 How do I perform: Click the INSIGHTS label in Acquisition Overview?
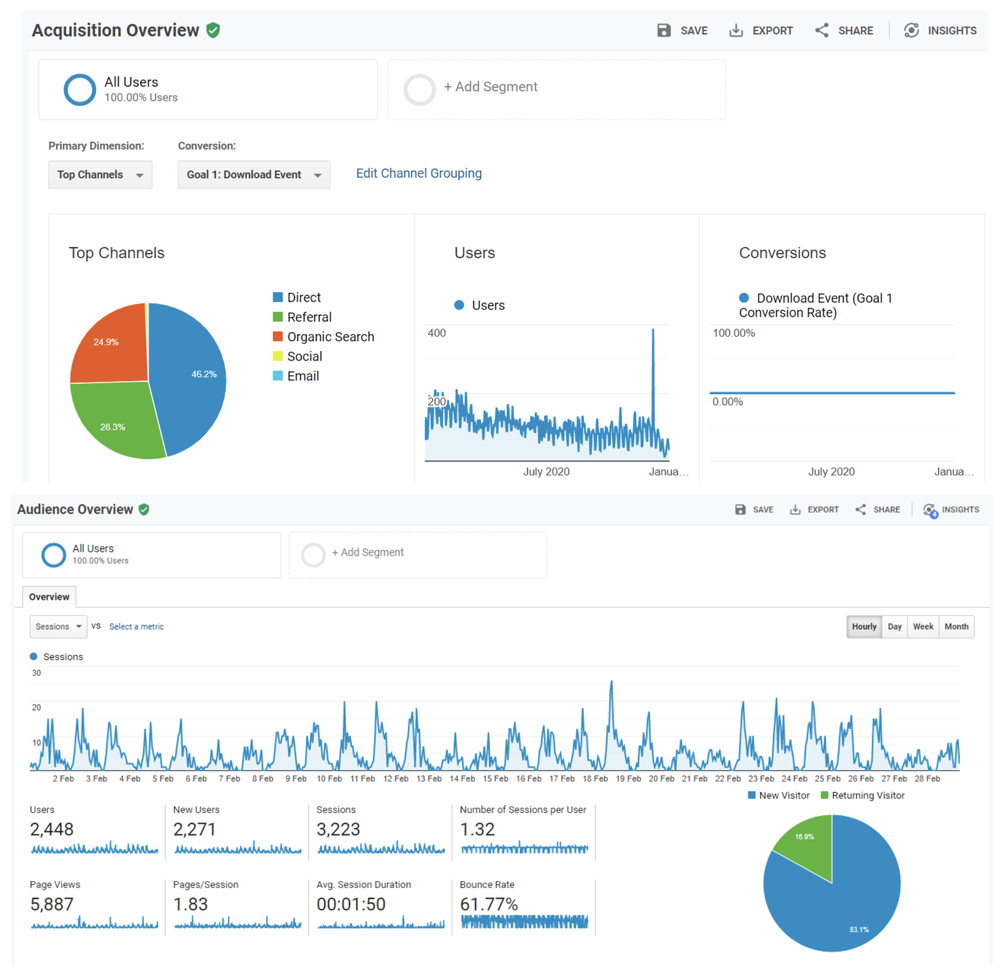(952, 31)
